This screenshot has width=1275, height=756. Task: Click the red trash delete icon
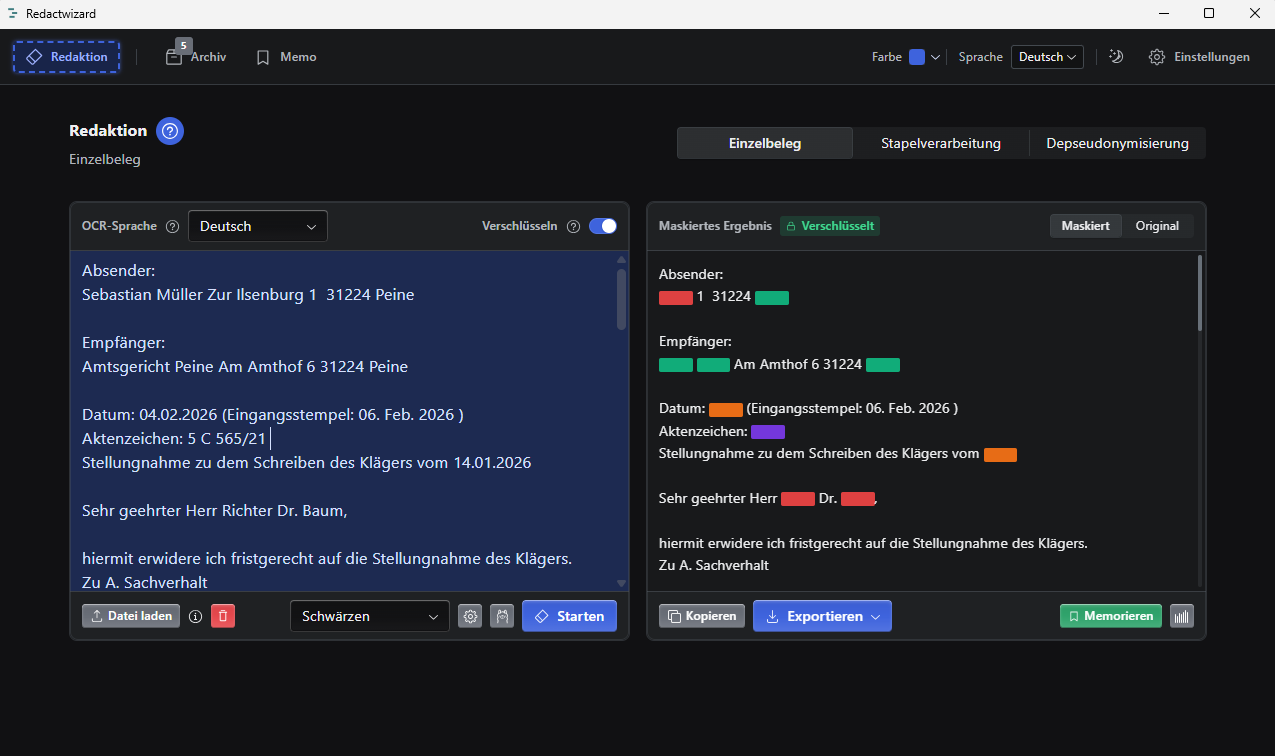[x=223, y=616]
